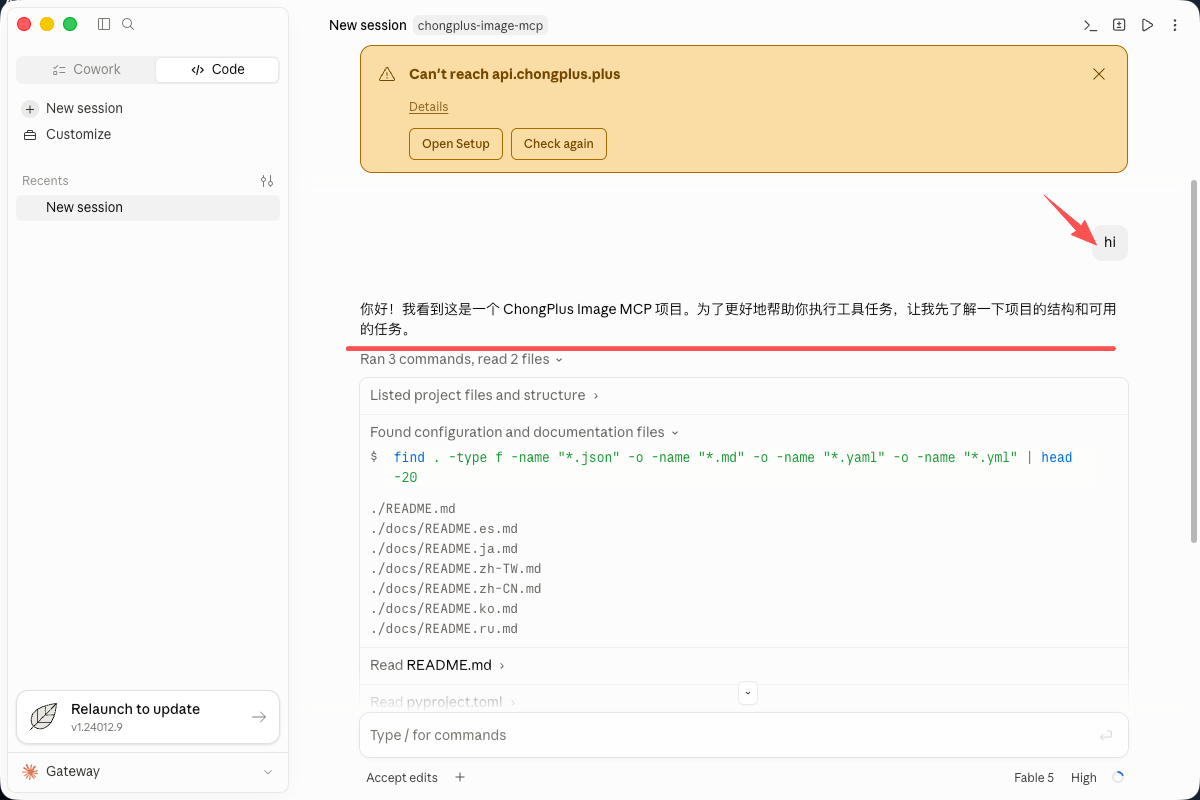Click the arrow icon on Relaunch to update
The width and height of the screenshot is (1200, 800).
(259, 717)
